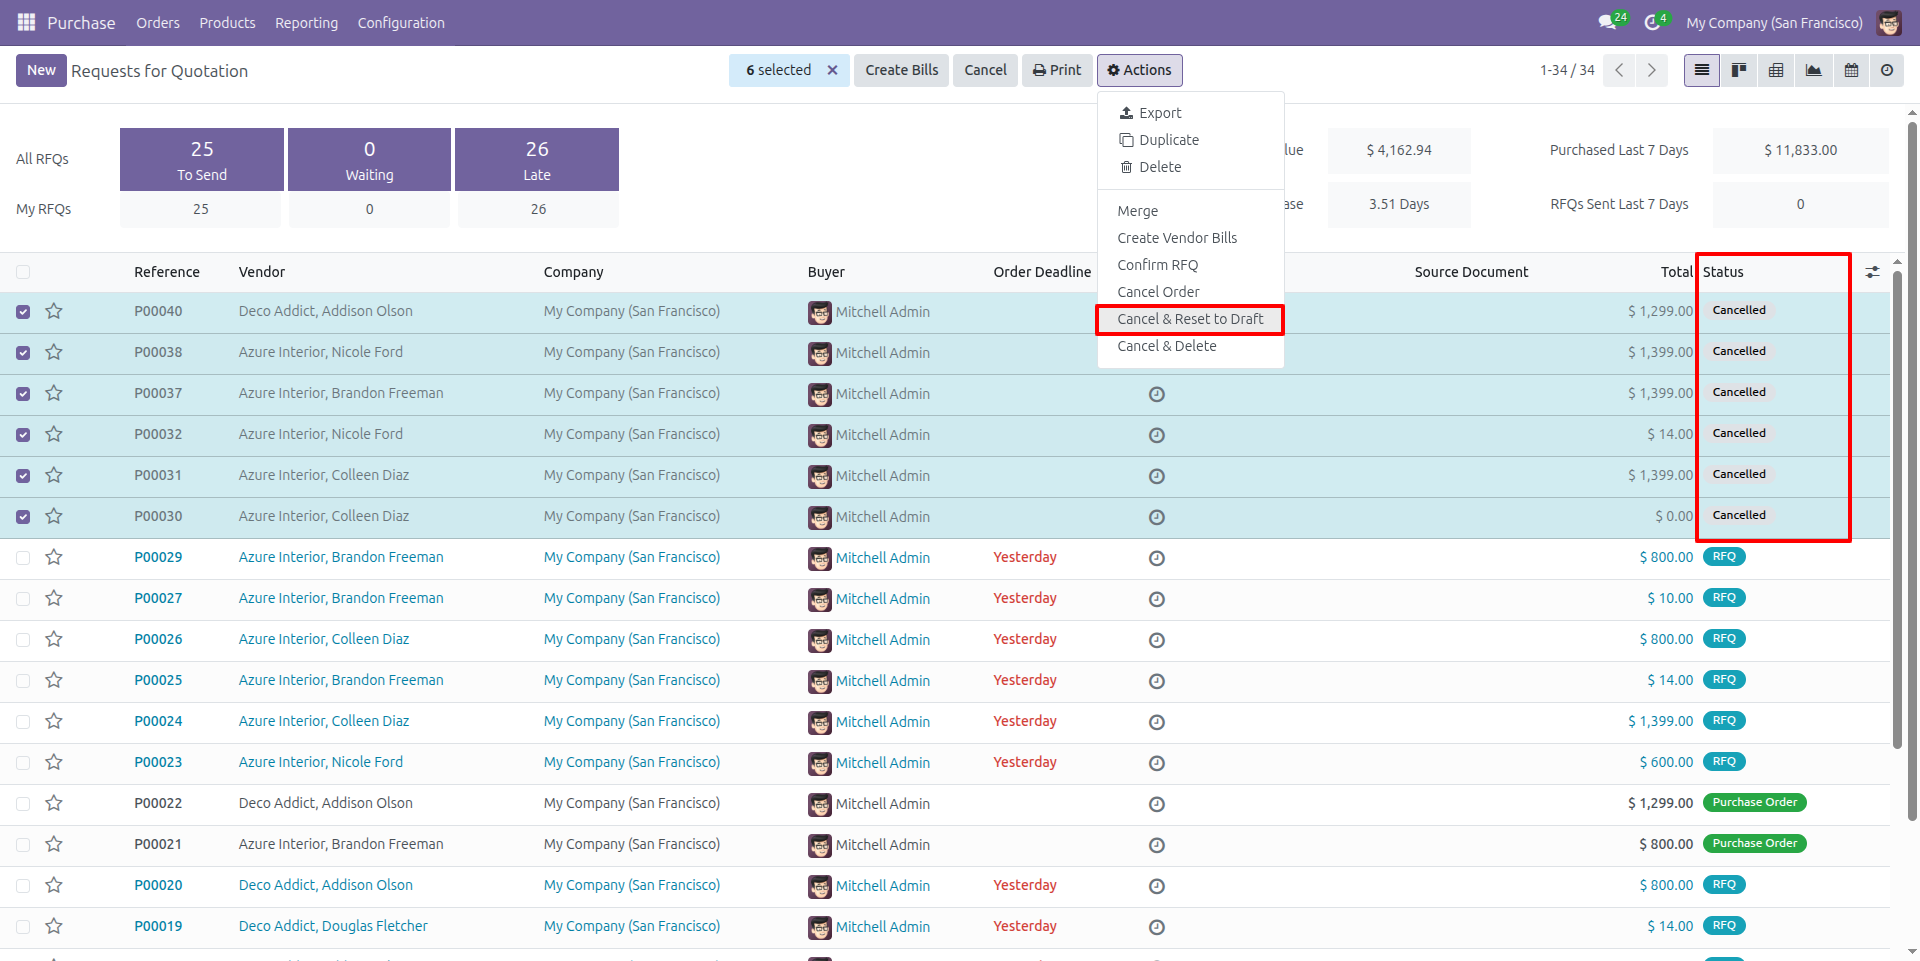
Task: Uncheck the P00038 row checkbox
Action: 23,353
